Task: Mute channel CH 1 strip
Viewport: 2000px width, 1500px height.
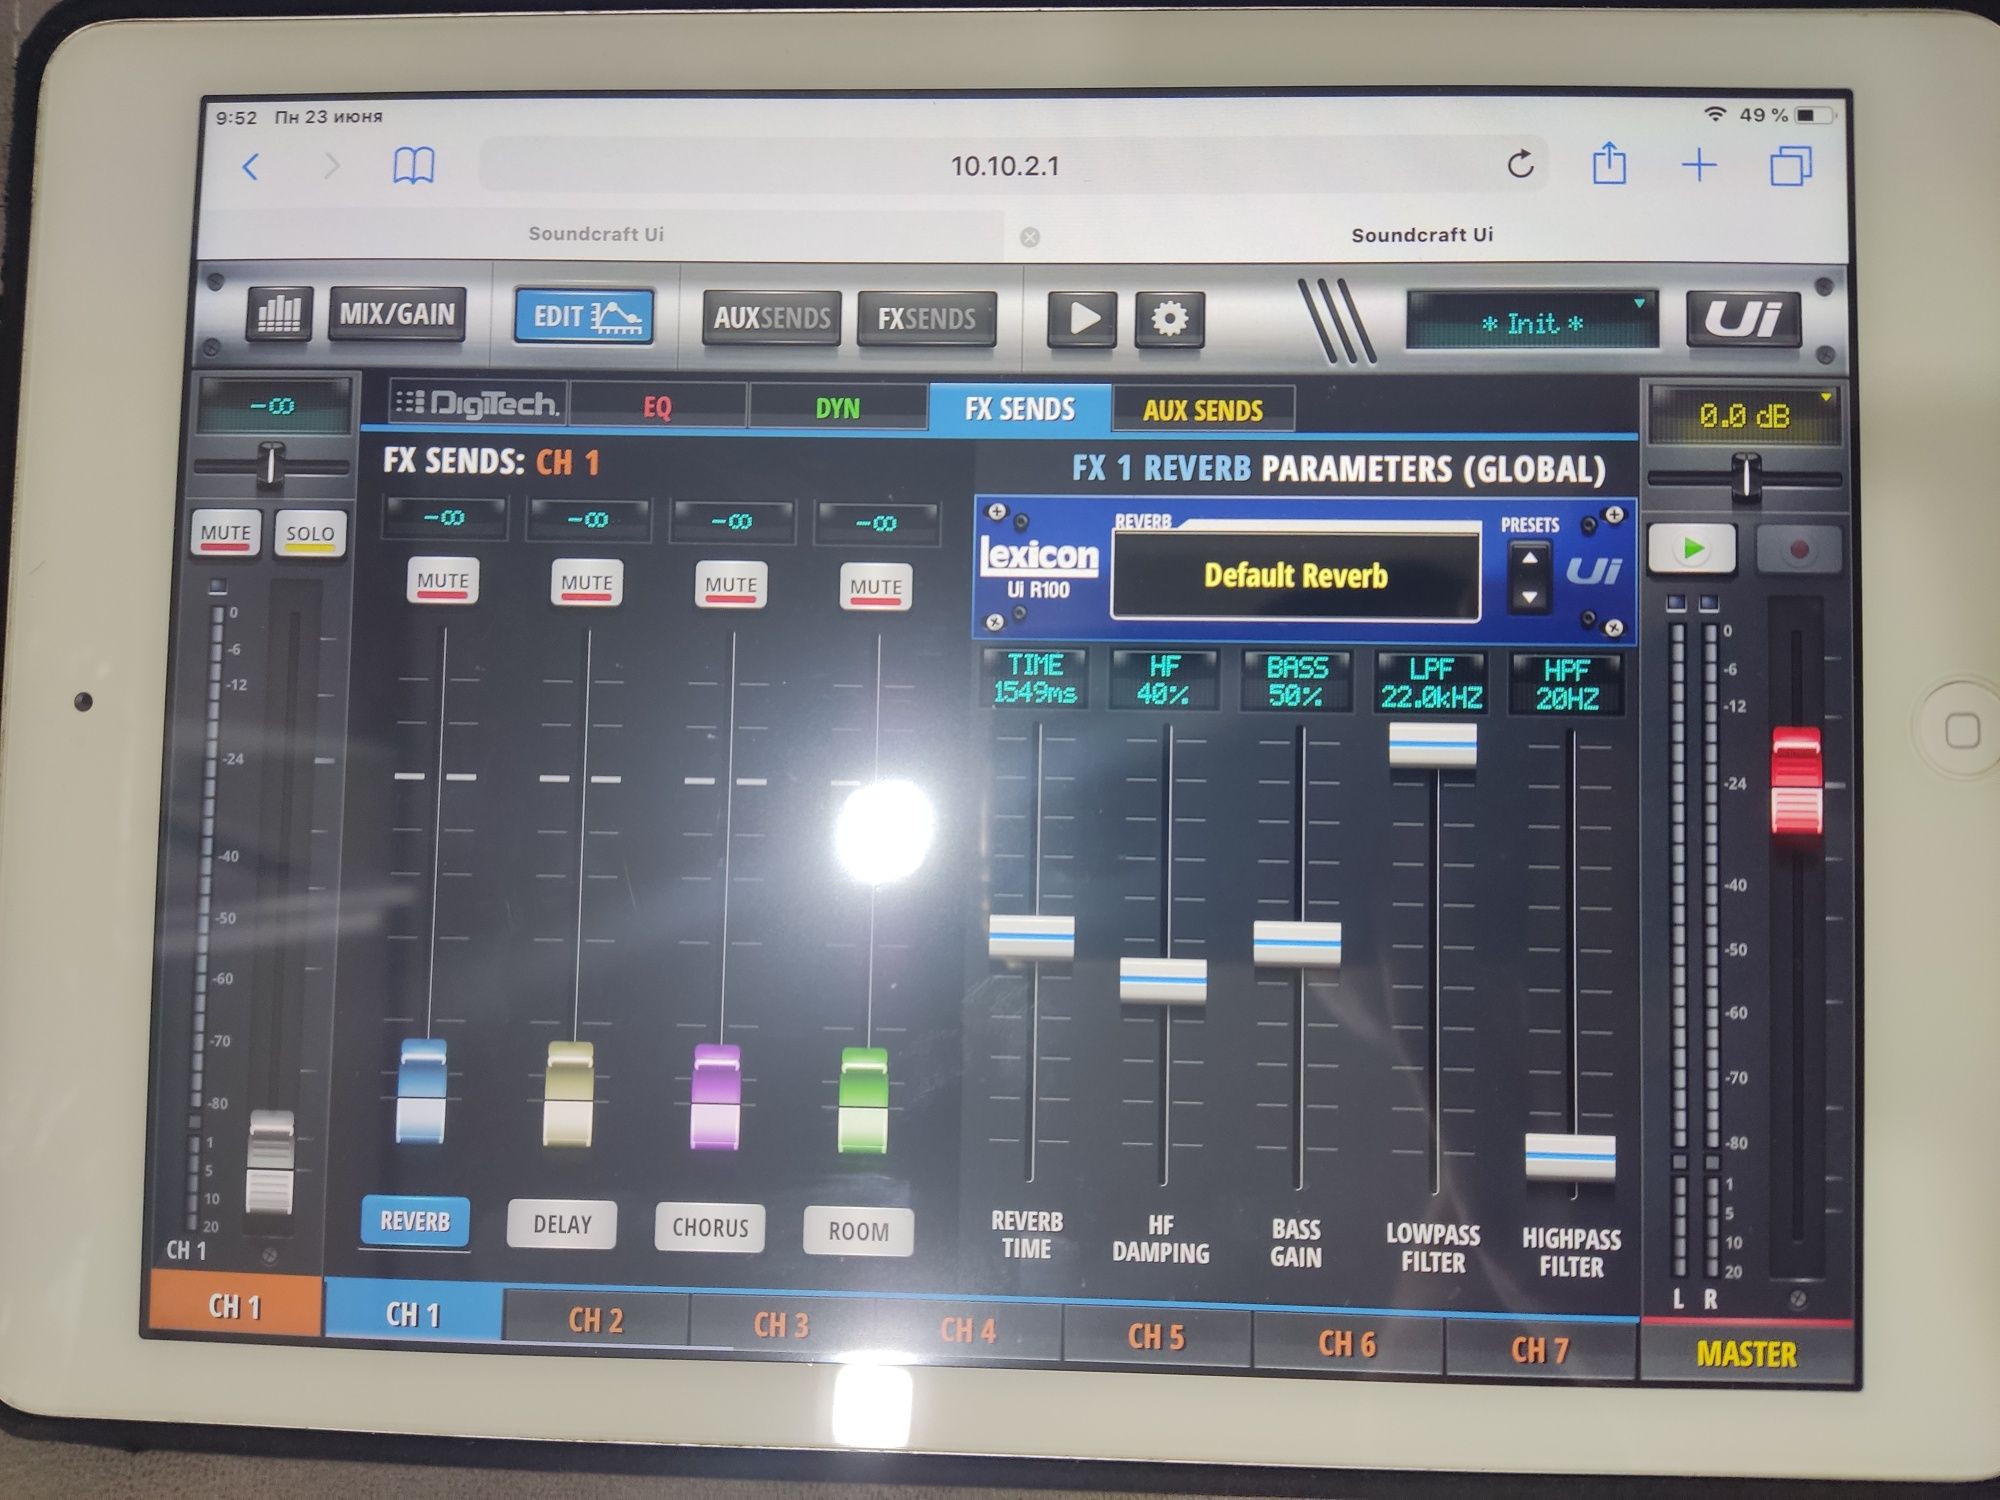Action: [x=225, y=533]
